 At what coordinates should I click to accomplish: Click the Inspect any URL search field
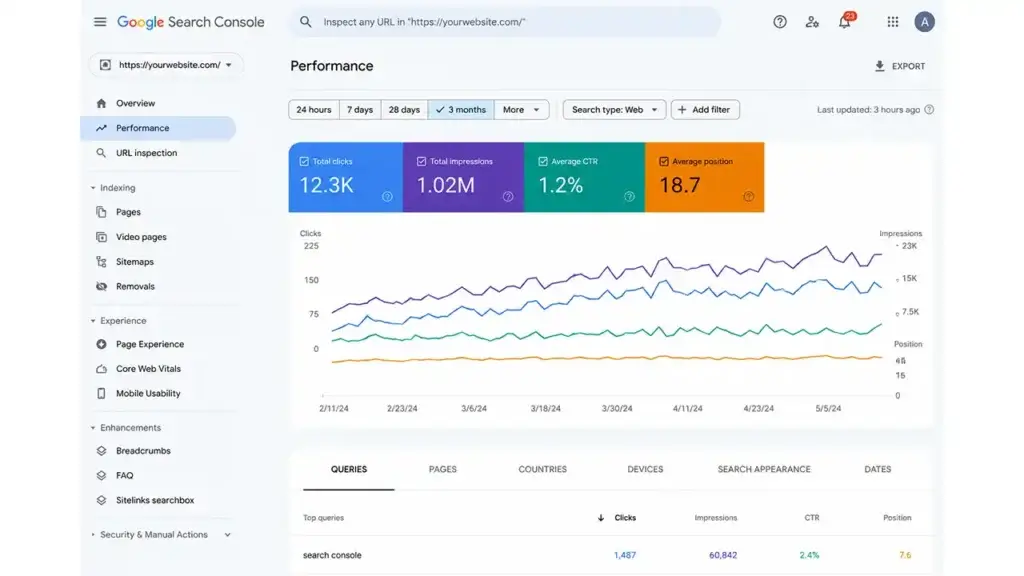click(x=505, y=22)
